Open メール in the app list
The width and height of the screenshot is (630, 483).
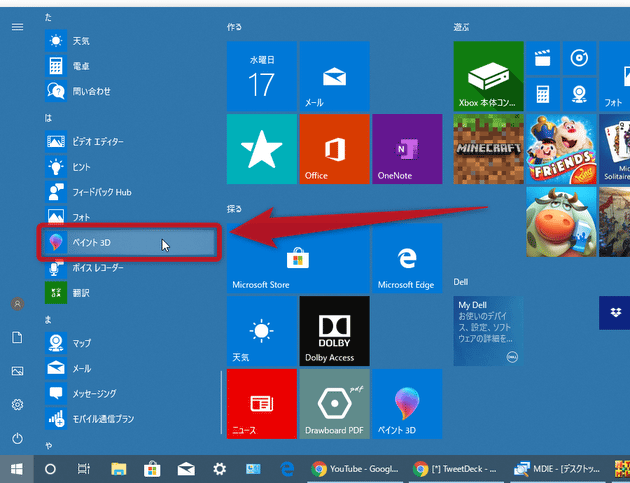click(x=129, y=368)
